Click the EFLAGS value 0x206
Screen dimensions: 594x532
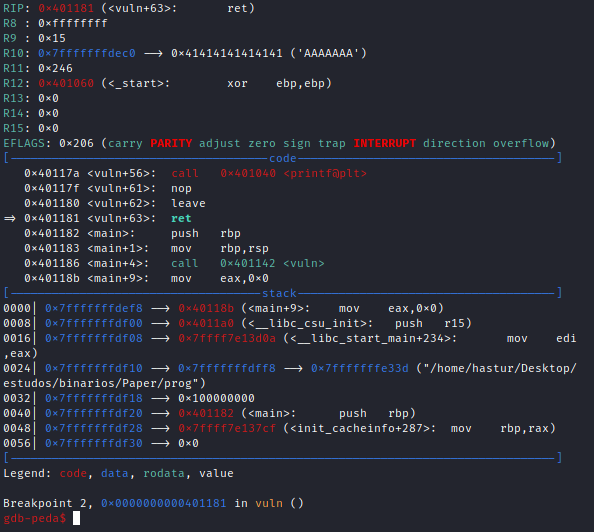(x=76, y=144)
